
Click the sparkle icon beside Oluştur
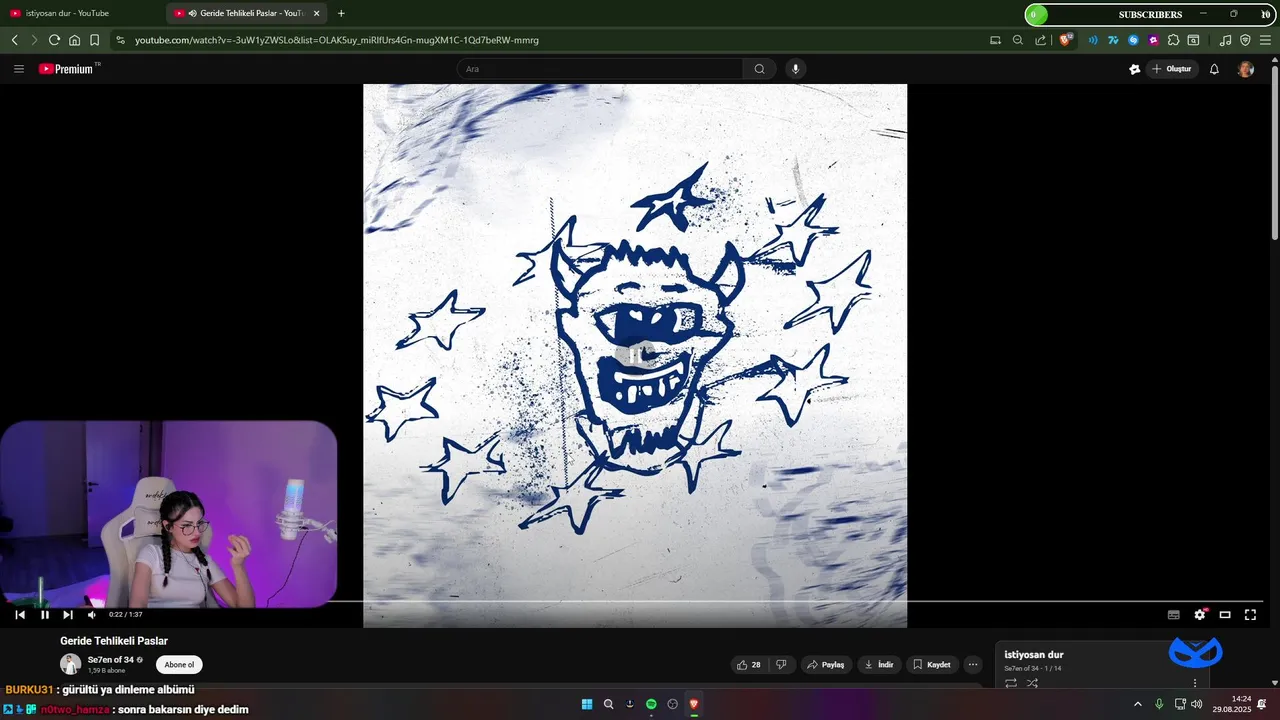[x=1134, y=69]
